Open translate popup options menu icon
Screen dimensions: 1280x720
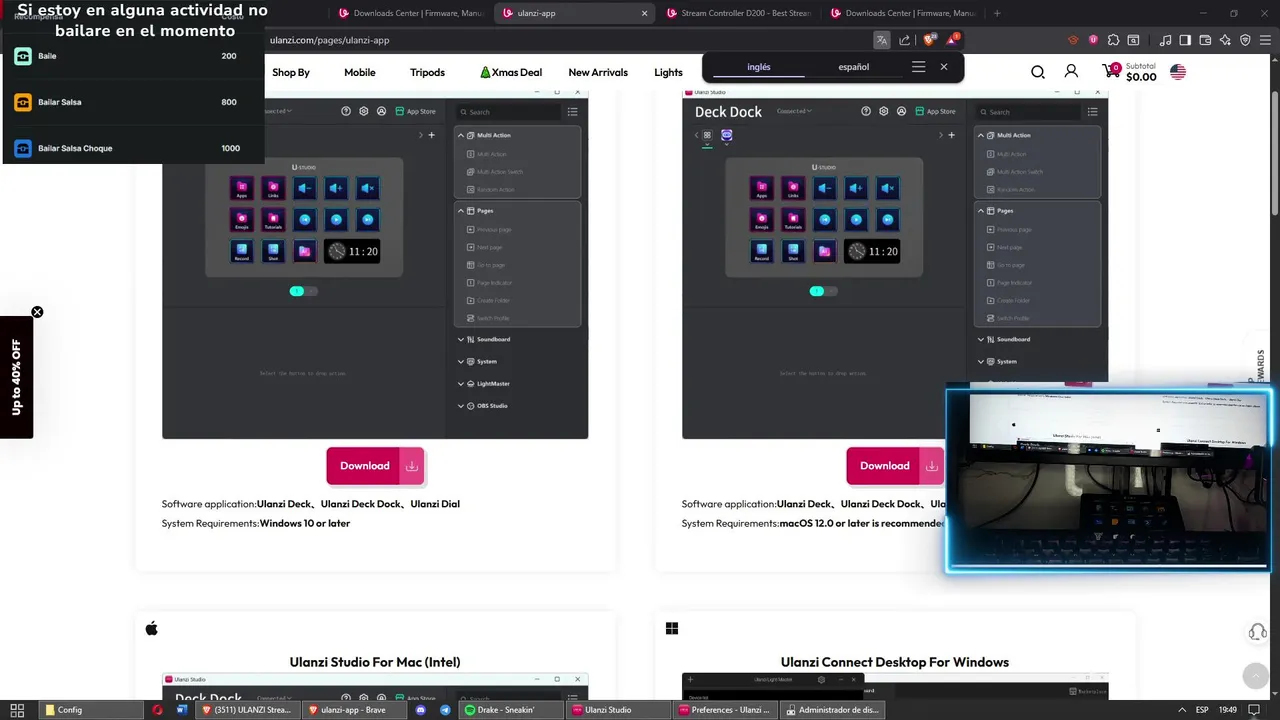918,67
